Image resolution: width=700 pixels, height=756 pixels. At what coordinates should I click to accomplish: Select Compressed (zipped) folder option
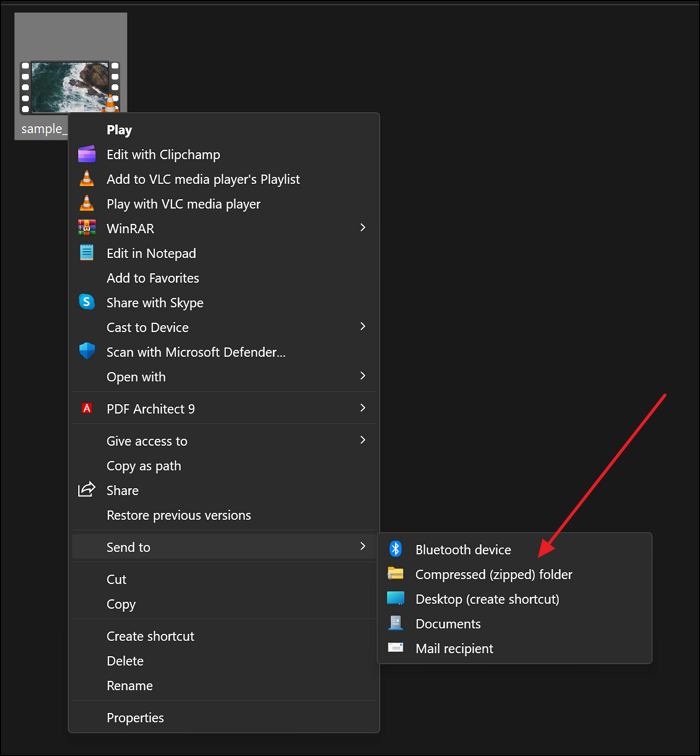coord(493,574)
